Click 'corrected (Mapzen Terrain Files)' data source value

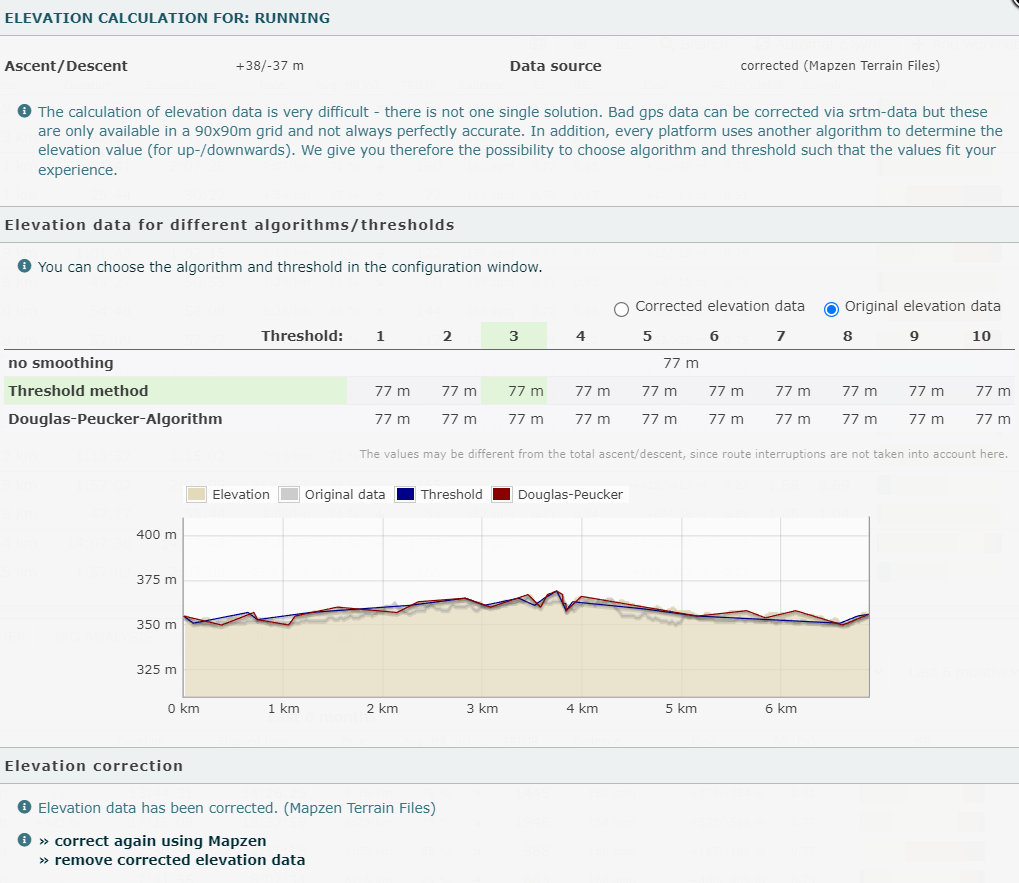click(x=840, y=66)
